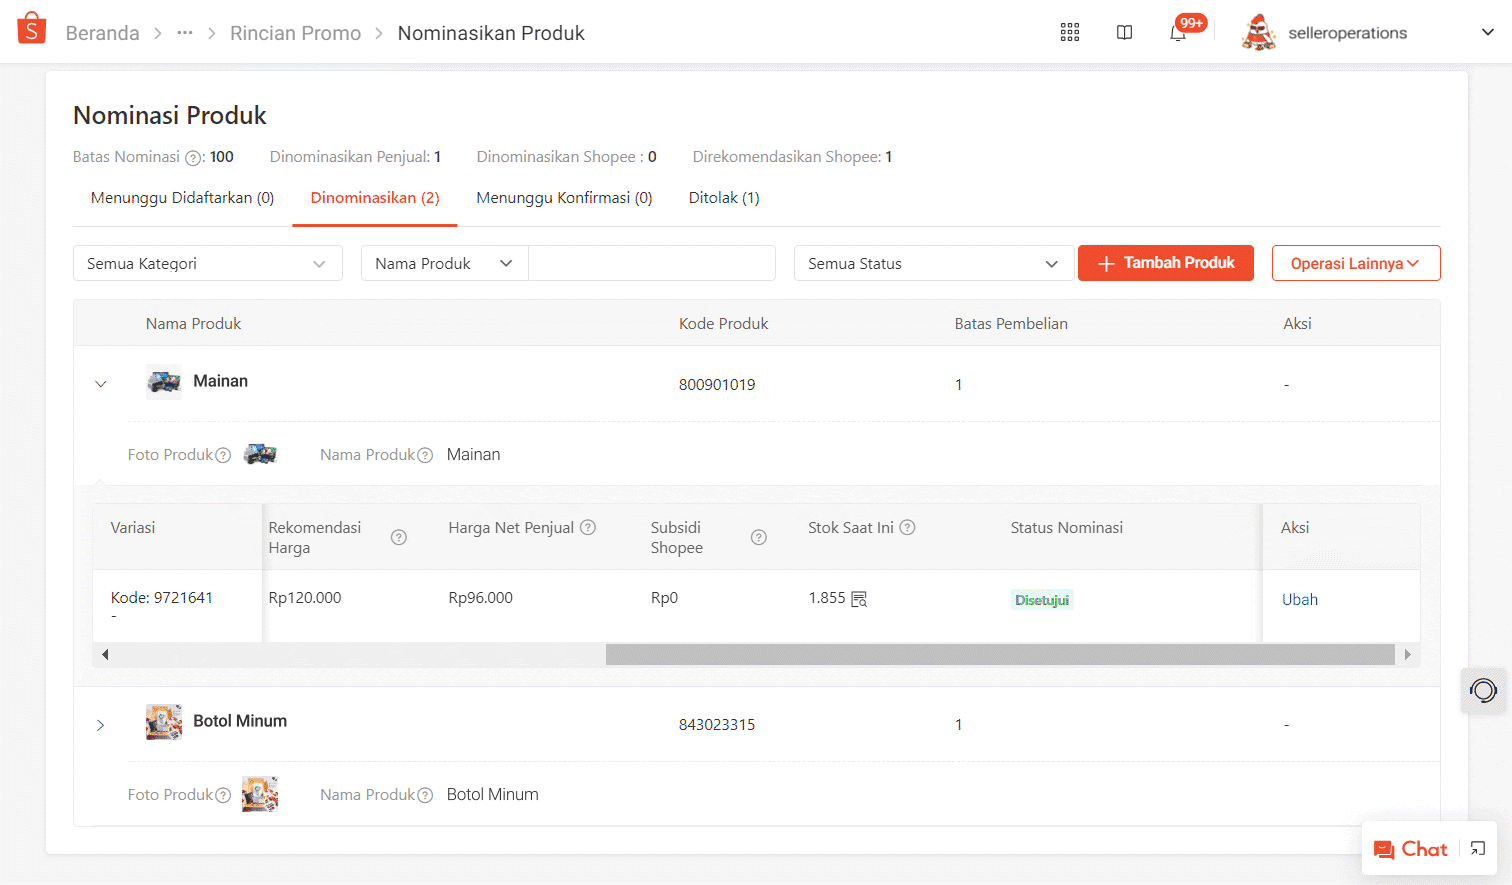Click help icon next to Subsidi Shopee
Screen dimensions: 1512x885
pos(759,538)
